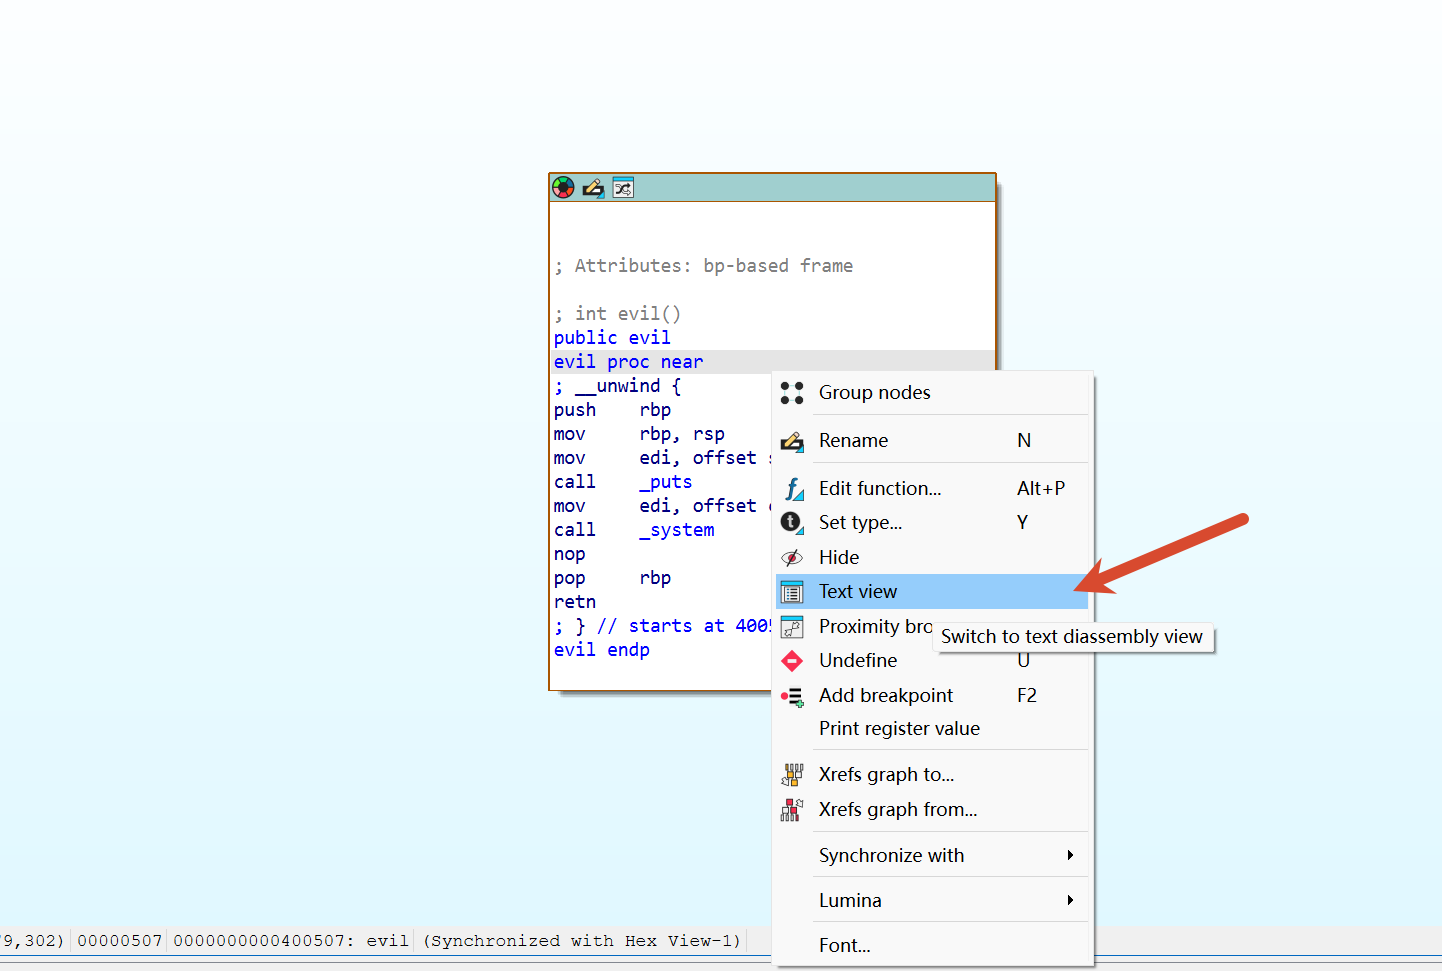Click status bar offset 00000507

pyautogui.click(x=120, y=941)
